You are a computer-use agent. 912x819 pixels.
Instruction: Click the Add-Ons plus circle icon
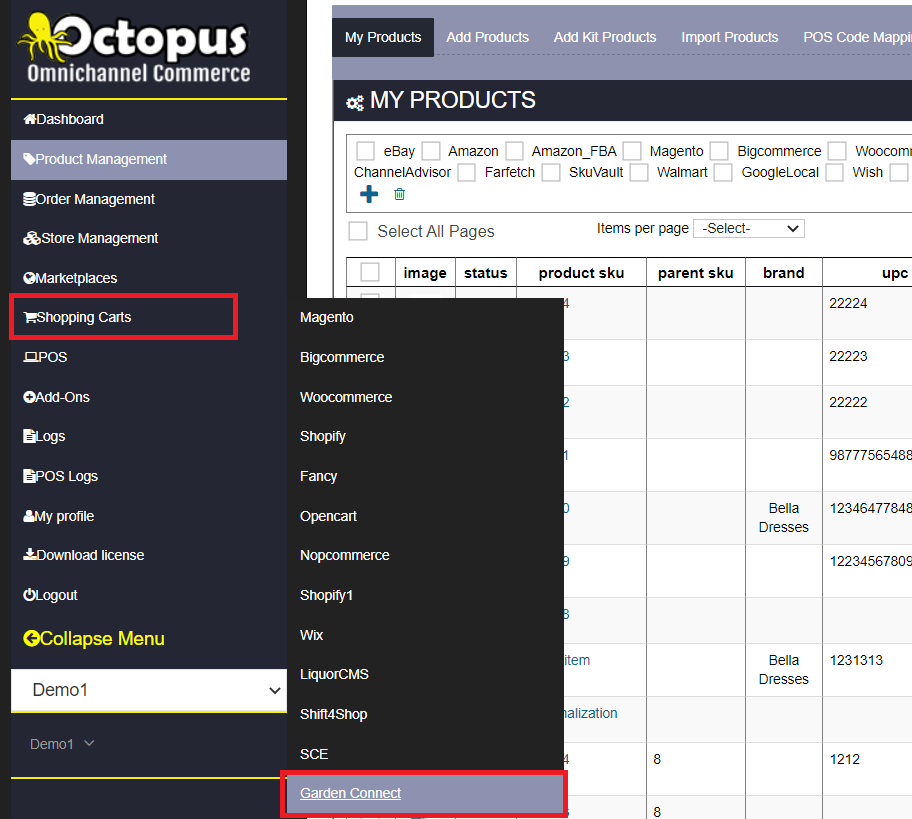pyautogui.click(x=29, y=397)
